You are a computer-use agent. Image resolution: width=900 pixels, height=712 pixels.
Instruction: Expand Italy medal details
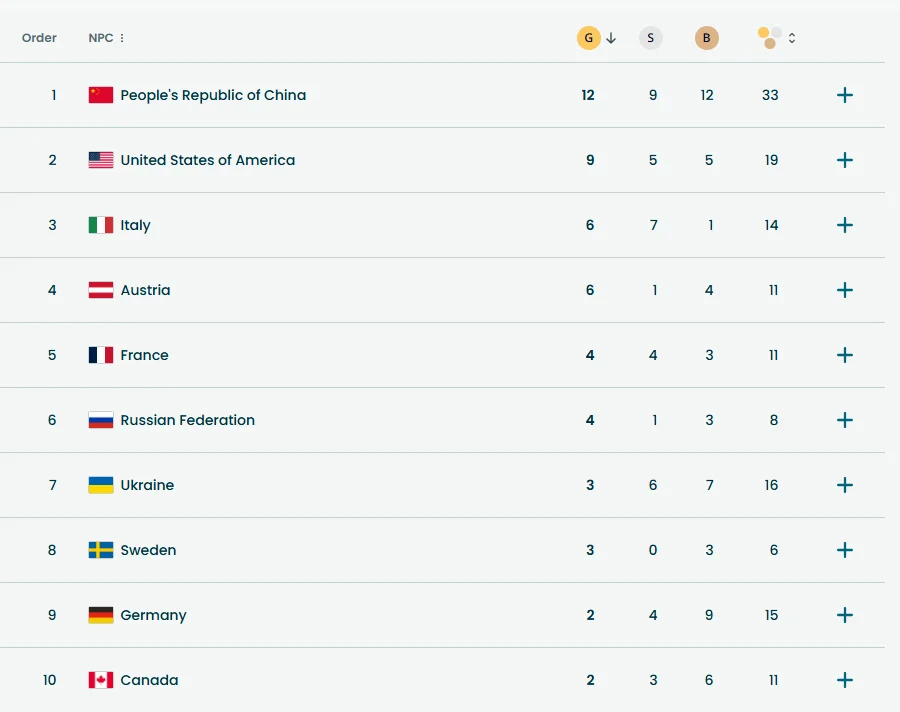coord(845,225)
